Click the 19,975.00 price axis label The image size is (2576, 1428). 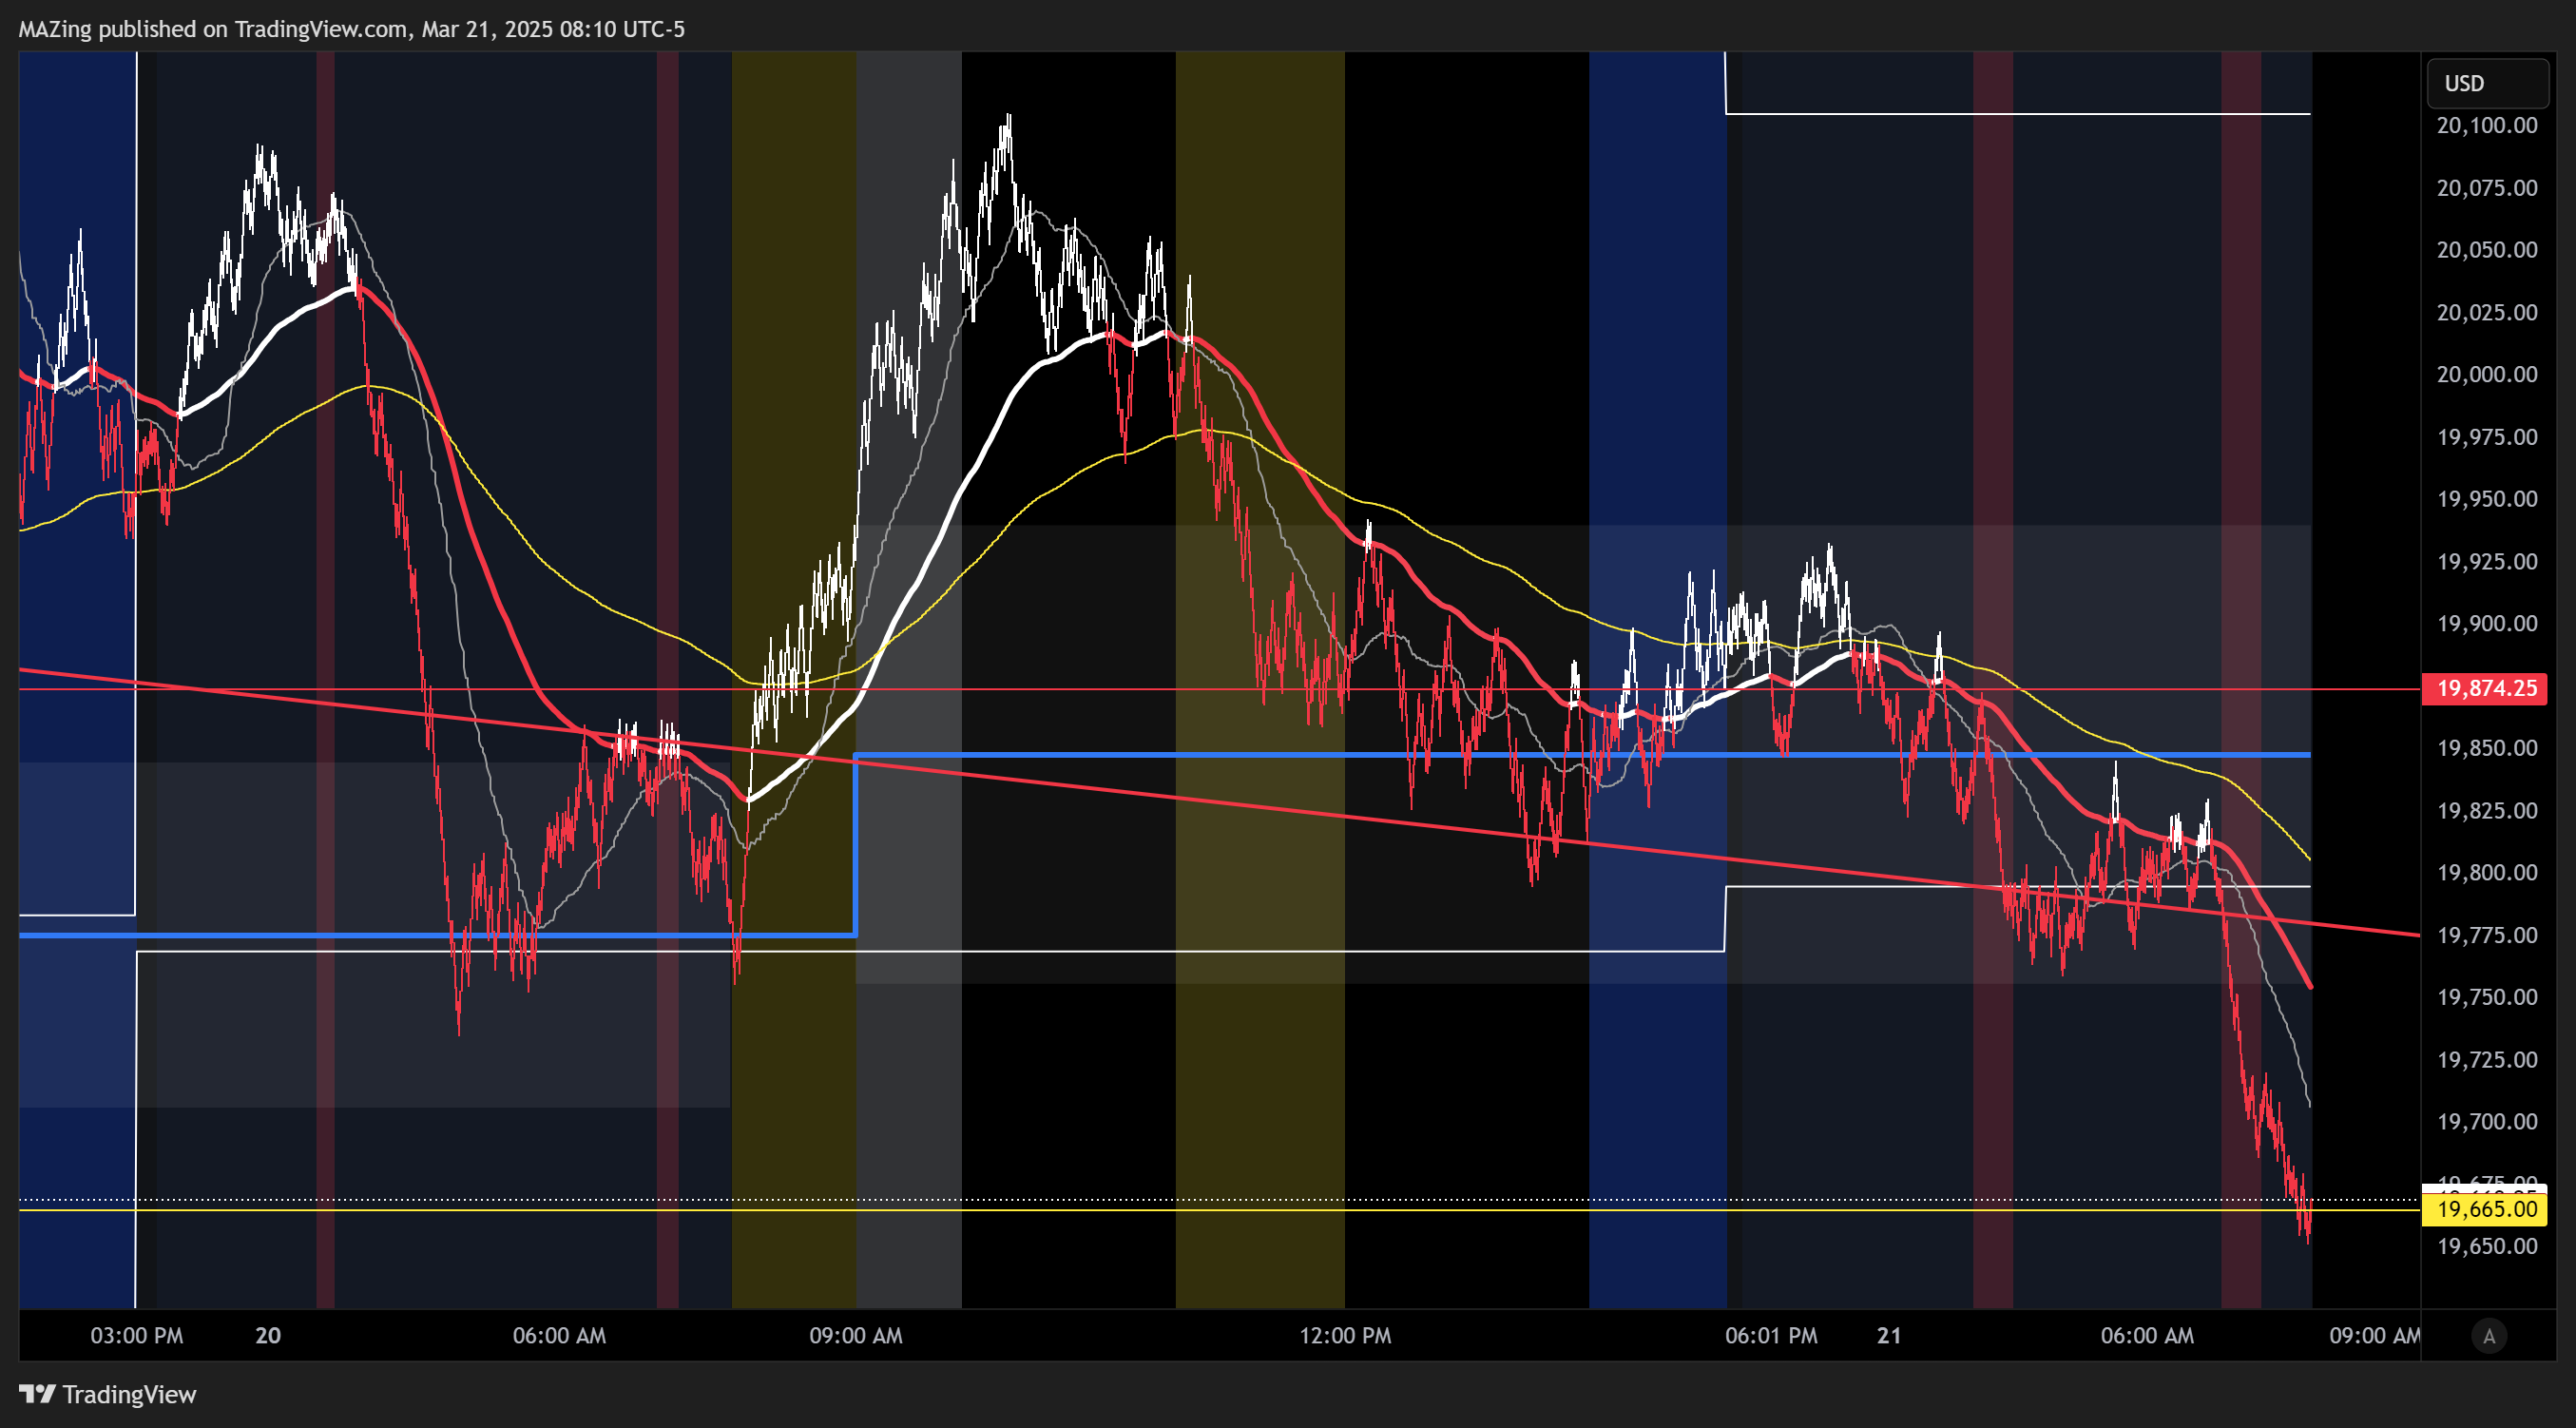2487,437
